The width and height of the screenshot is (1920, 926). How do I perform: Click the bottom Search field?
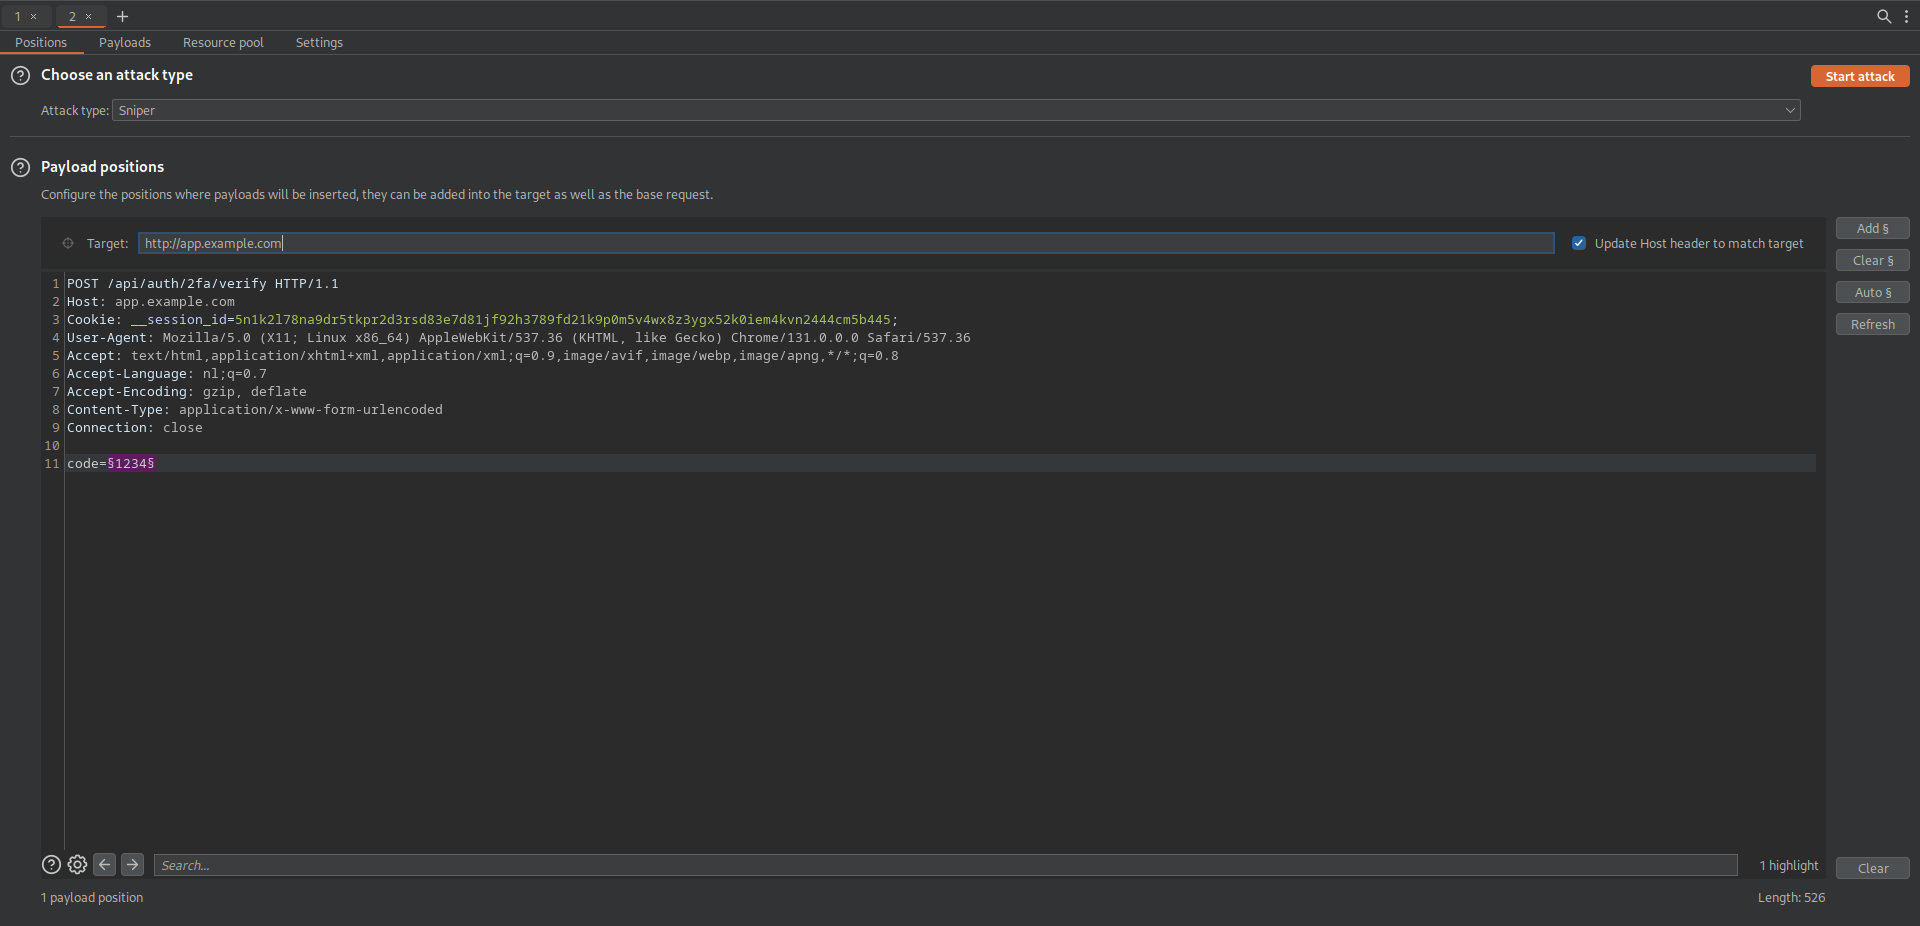945,865
